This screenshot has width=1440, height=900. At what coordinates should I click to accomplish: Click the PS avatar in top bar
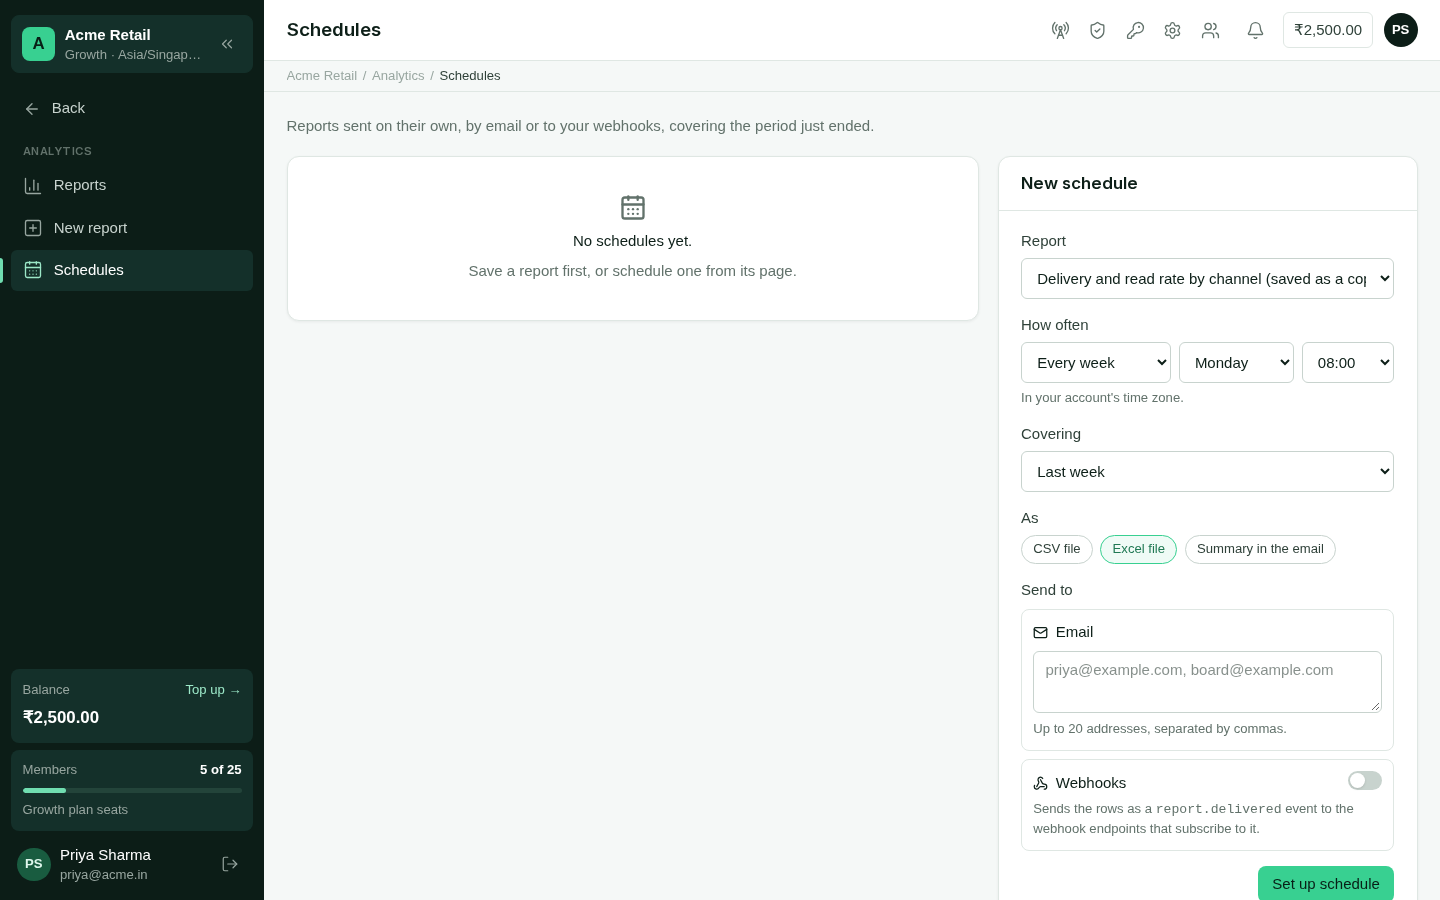coord(1400,30)
